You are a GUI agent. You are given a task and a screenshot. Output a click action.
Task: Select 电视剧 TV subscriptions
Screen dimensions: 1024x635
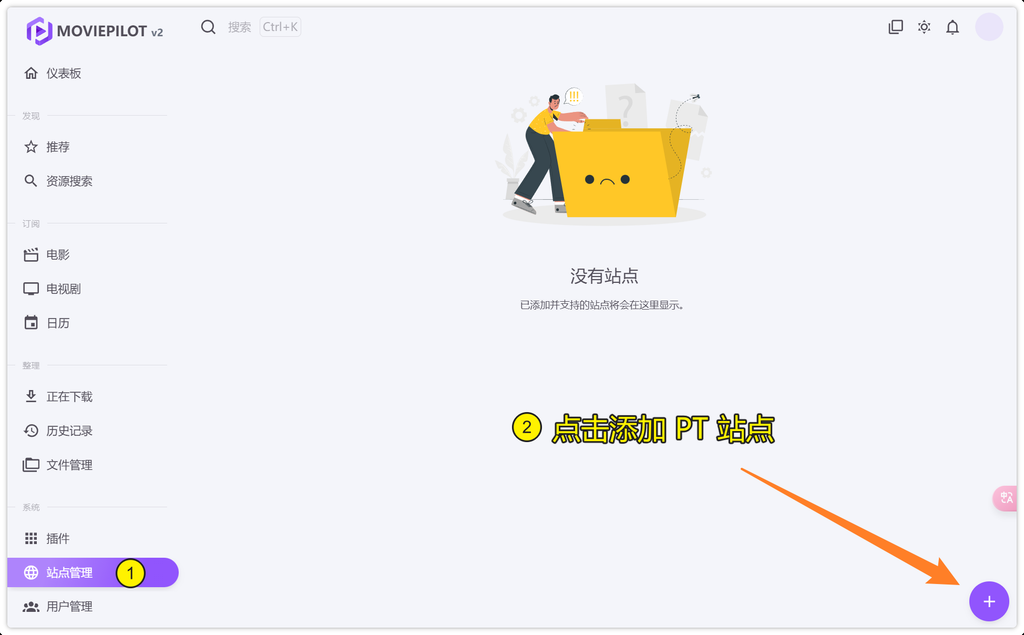[x=63, y=289]
